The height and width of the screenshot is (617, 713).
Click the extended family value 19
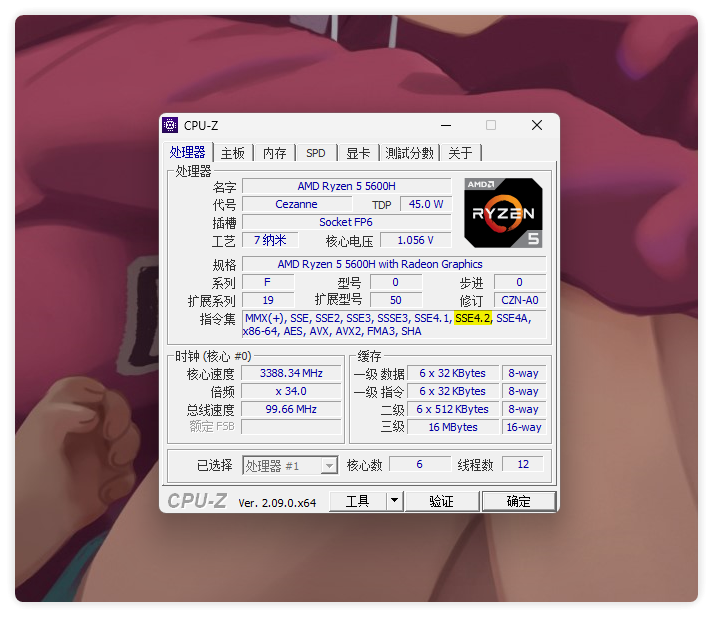[268, 300]
